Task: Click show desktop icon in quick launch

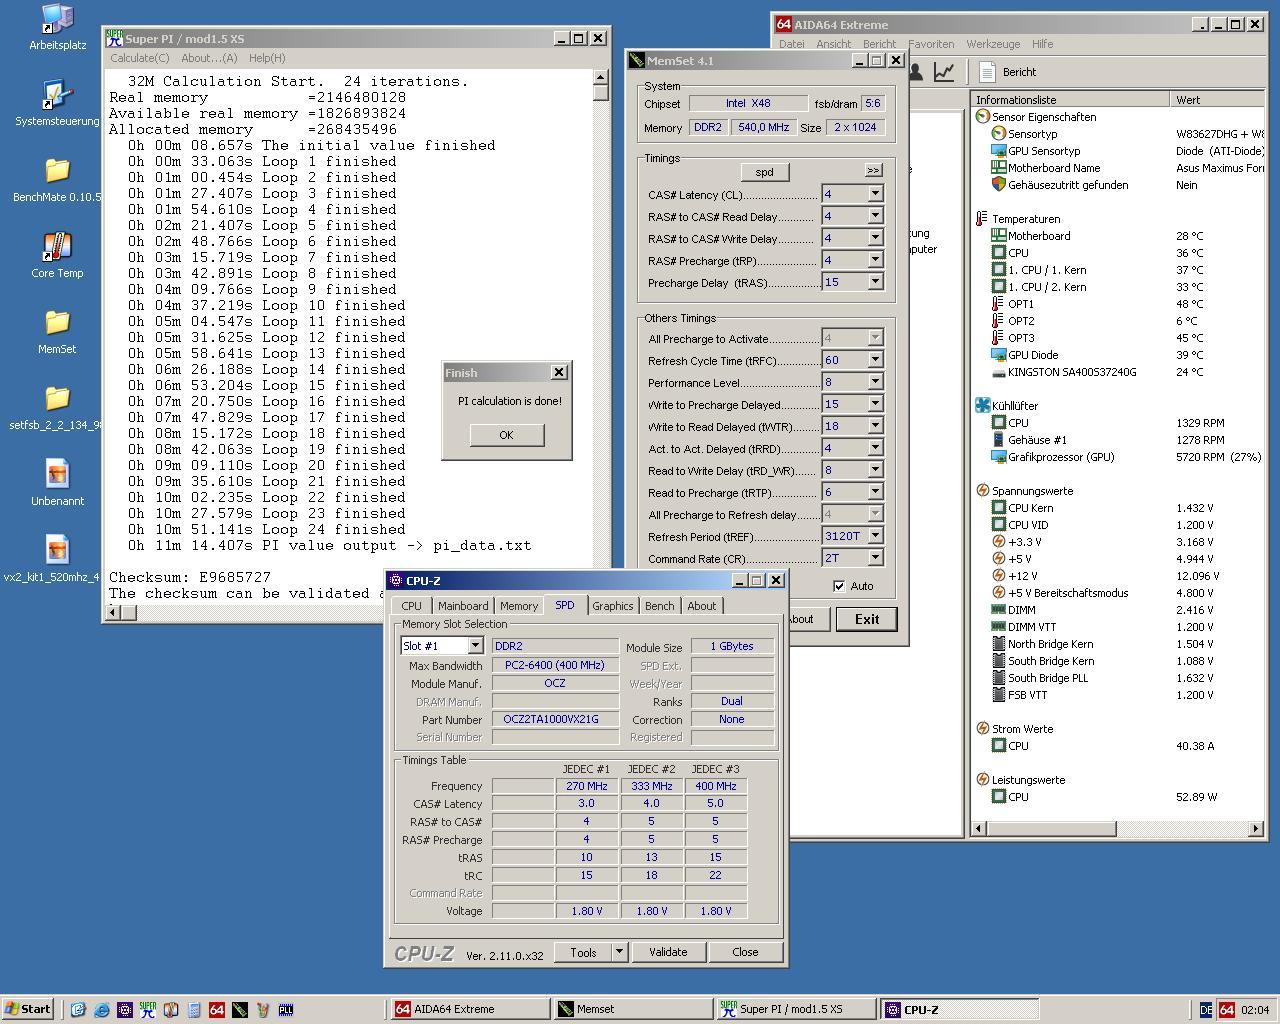Action: (78, 1010)
